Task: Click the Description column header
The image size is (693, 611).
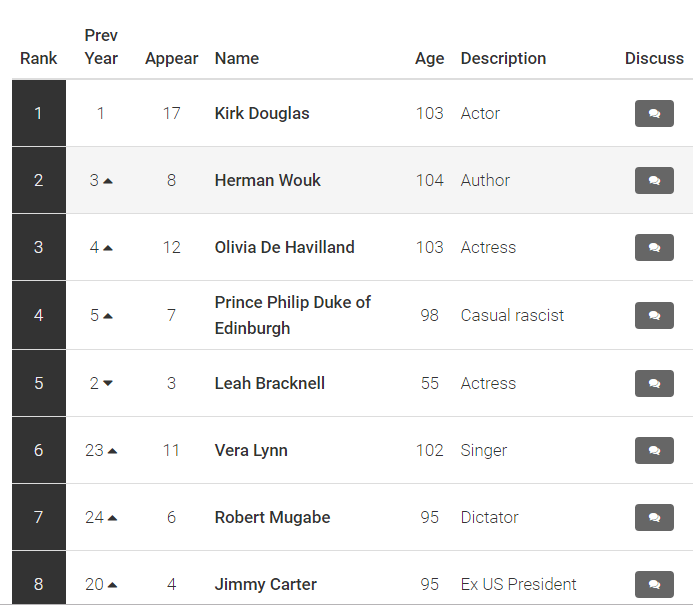Action: click(x=503, y=58)
